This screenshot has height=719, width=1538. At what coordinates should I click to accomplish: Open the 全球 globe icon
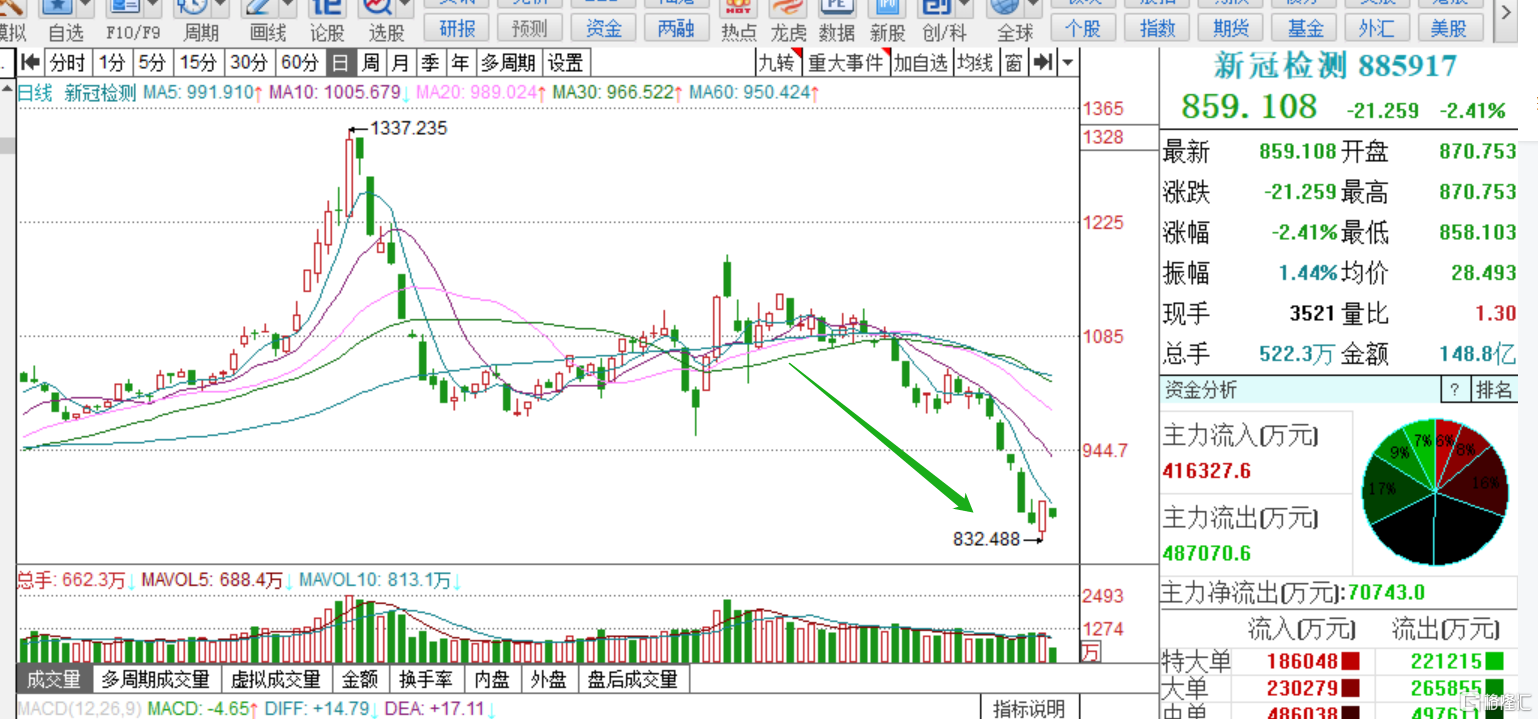(1003, 7)
